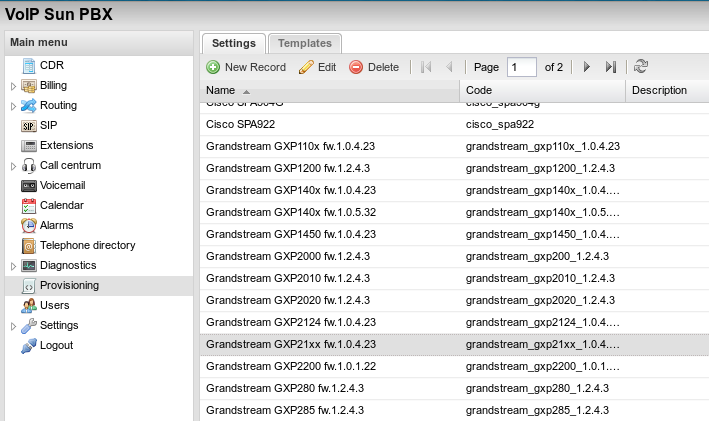Sort by Description column header

(x=667, y=90)
